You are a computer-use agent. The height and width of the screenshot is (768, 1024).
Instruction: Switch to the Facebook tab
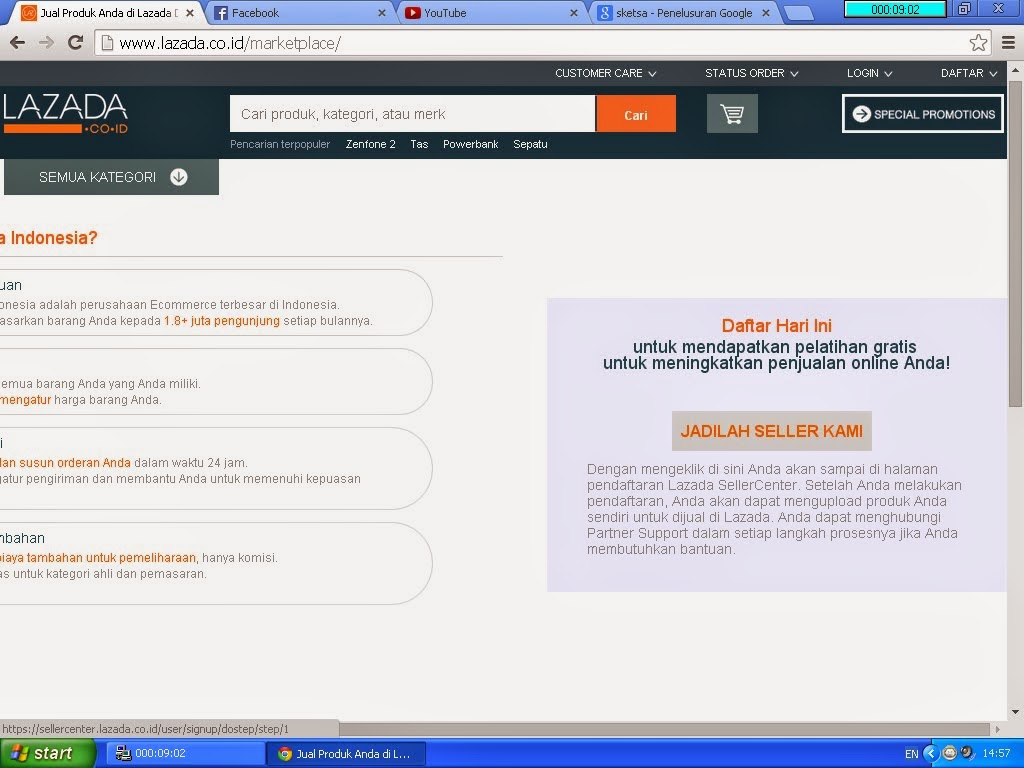297,13
